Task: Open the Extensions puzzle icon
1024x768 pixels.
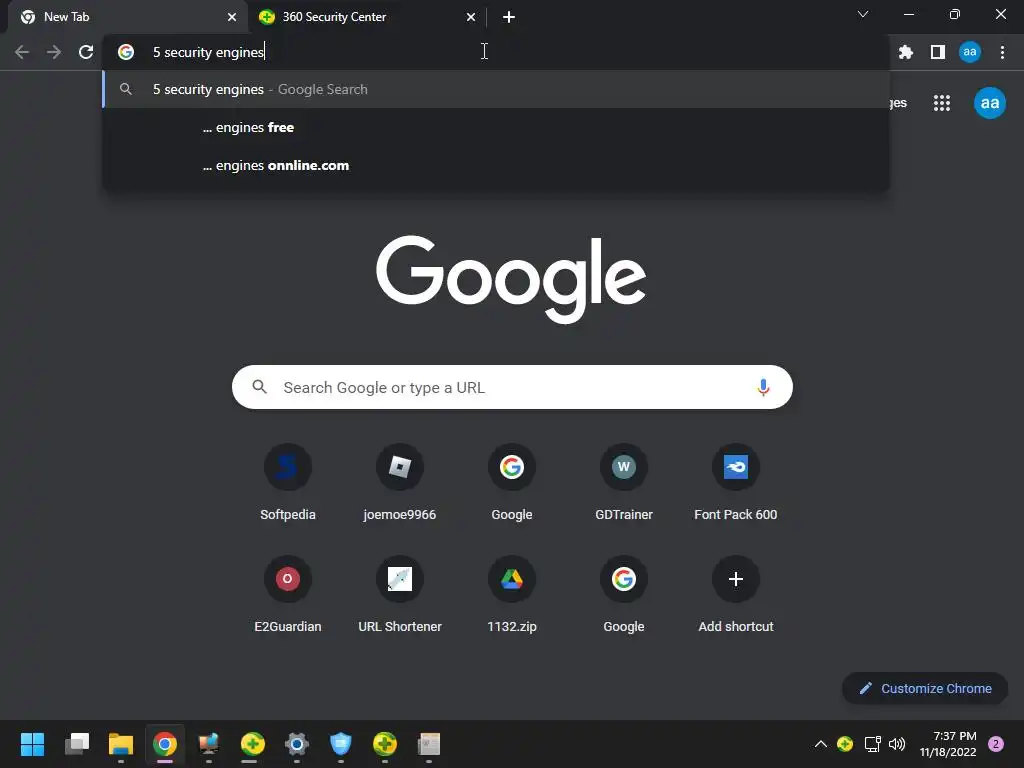Action: [906, 52]
